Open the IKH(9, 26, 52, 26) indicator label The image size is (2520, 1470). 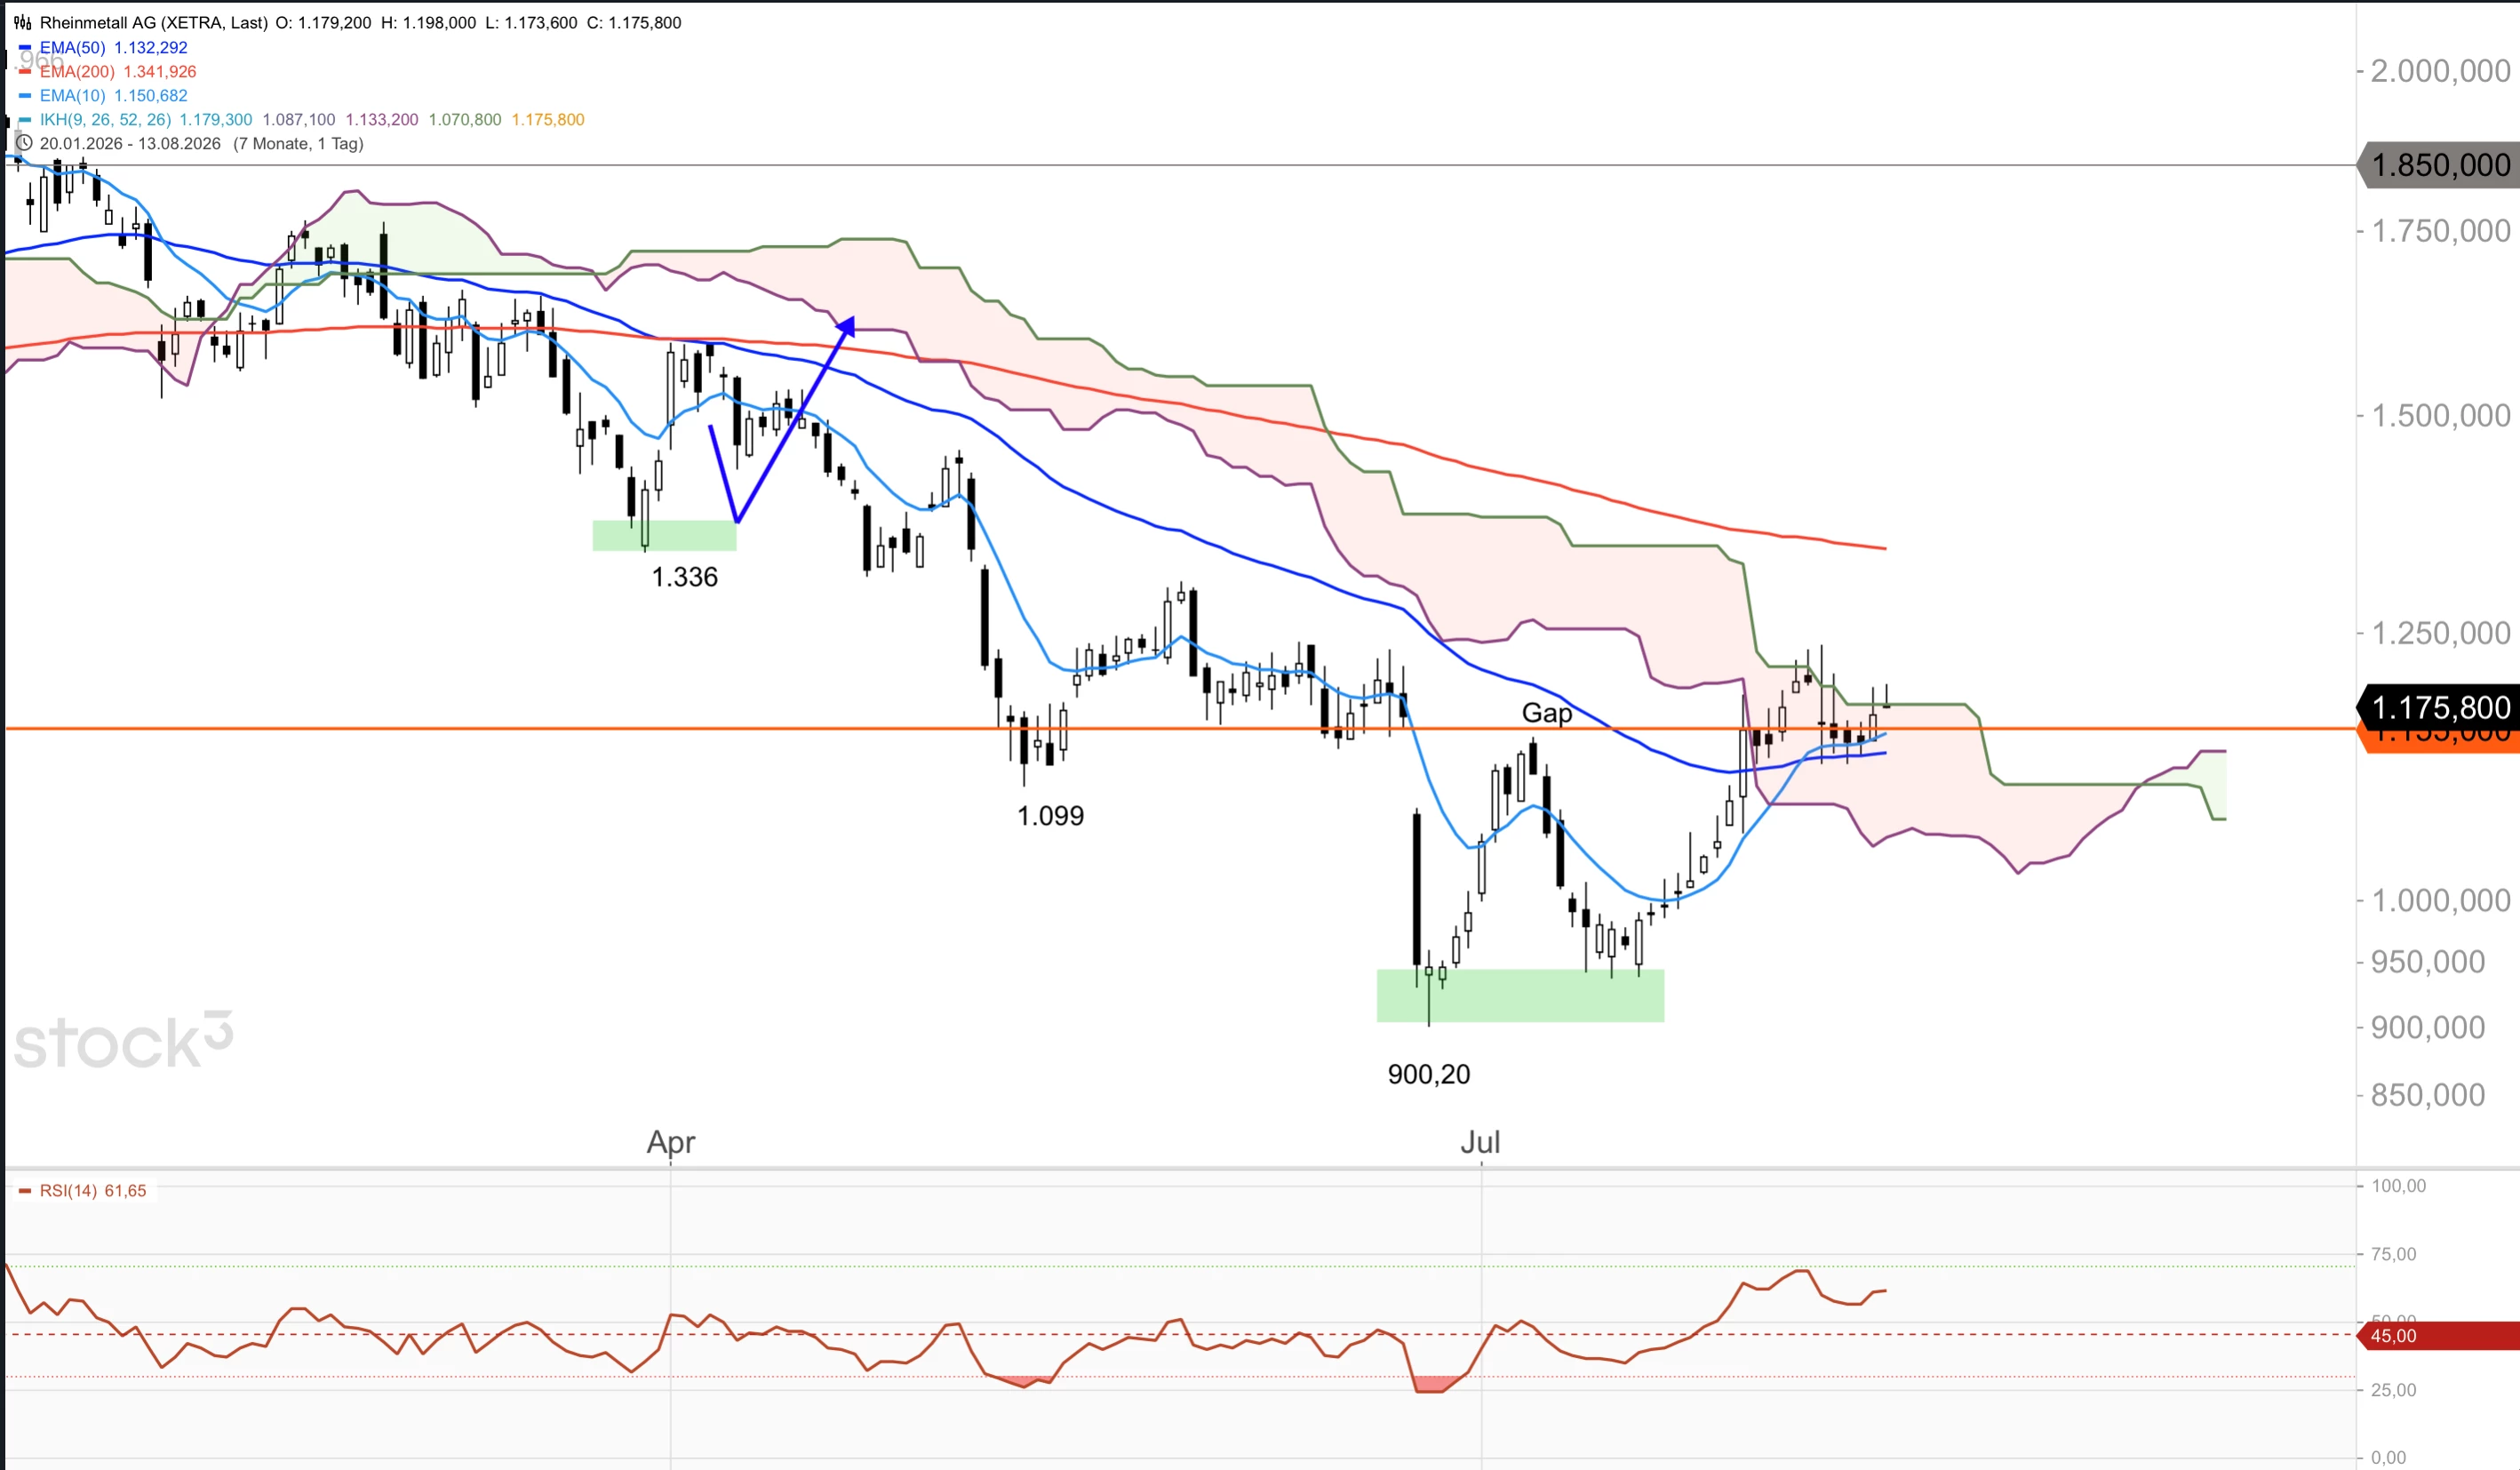point(105,119)
